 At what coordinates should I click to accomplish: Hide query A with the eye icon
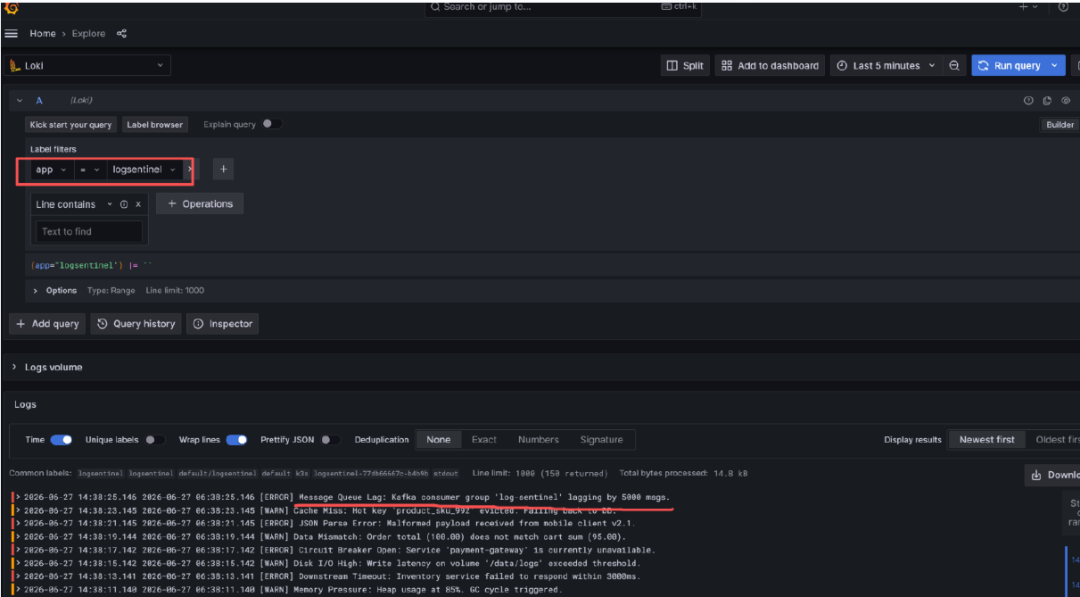[1066, 101]
